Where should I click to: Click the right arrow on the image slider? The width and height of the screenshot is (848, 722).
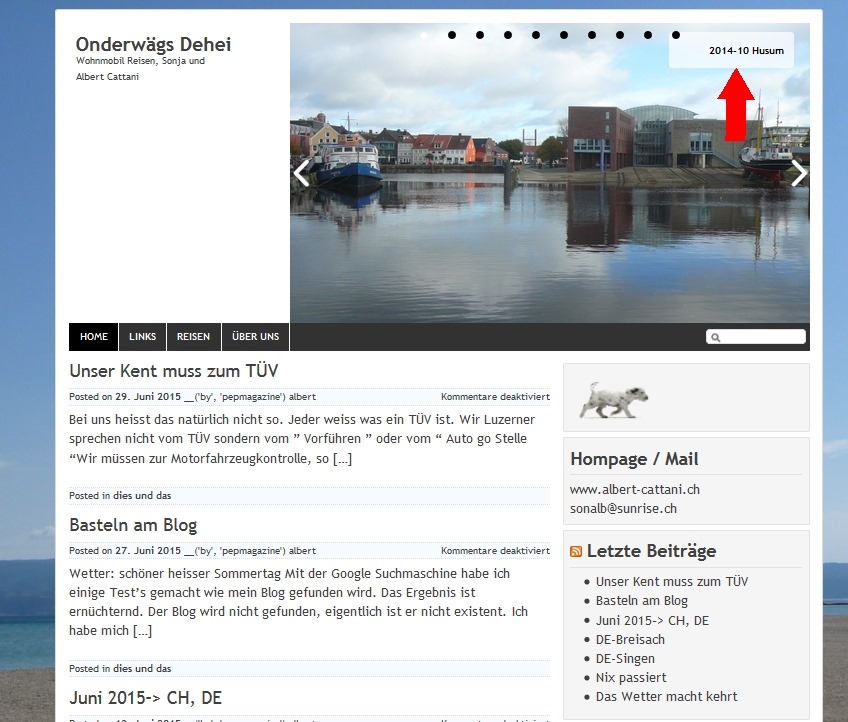[x=798, y=173]
